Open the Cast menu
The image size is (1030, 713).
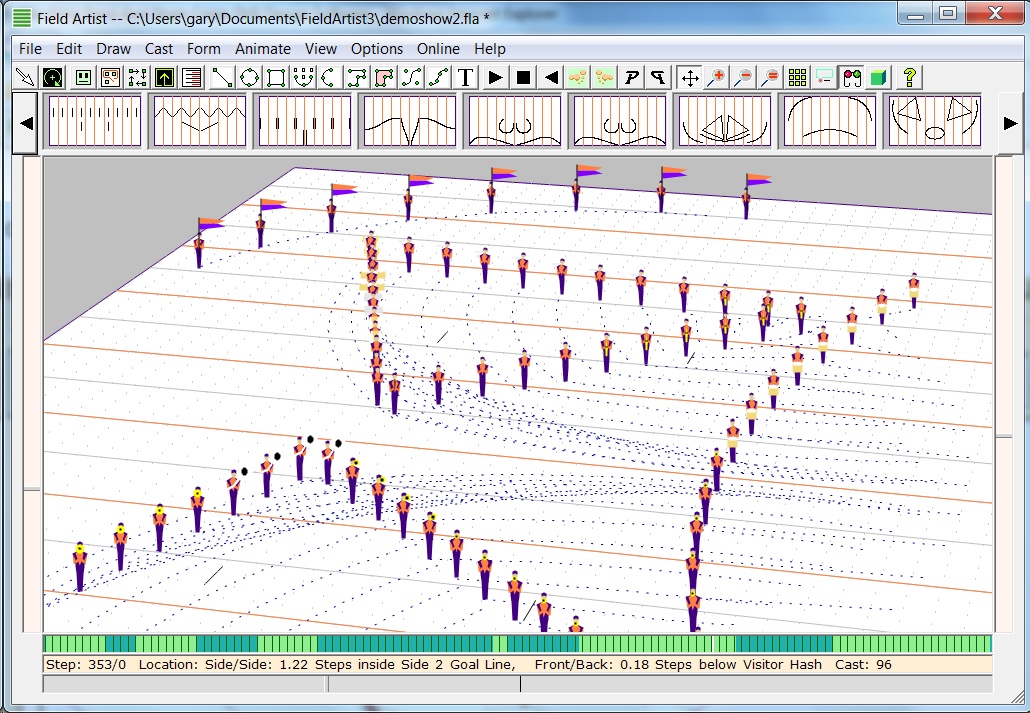(x=159, y=48)
